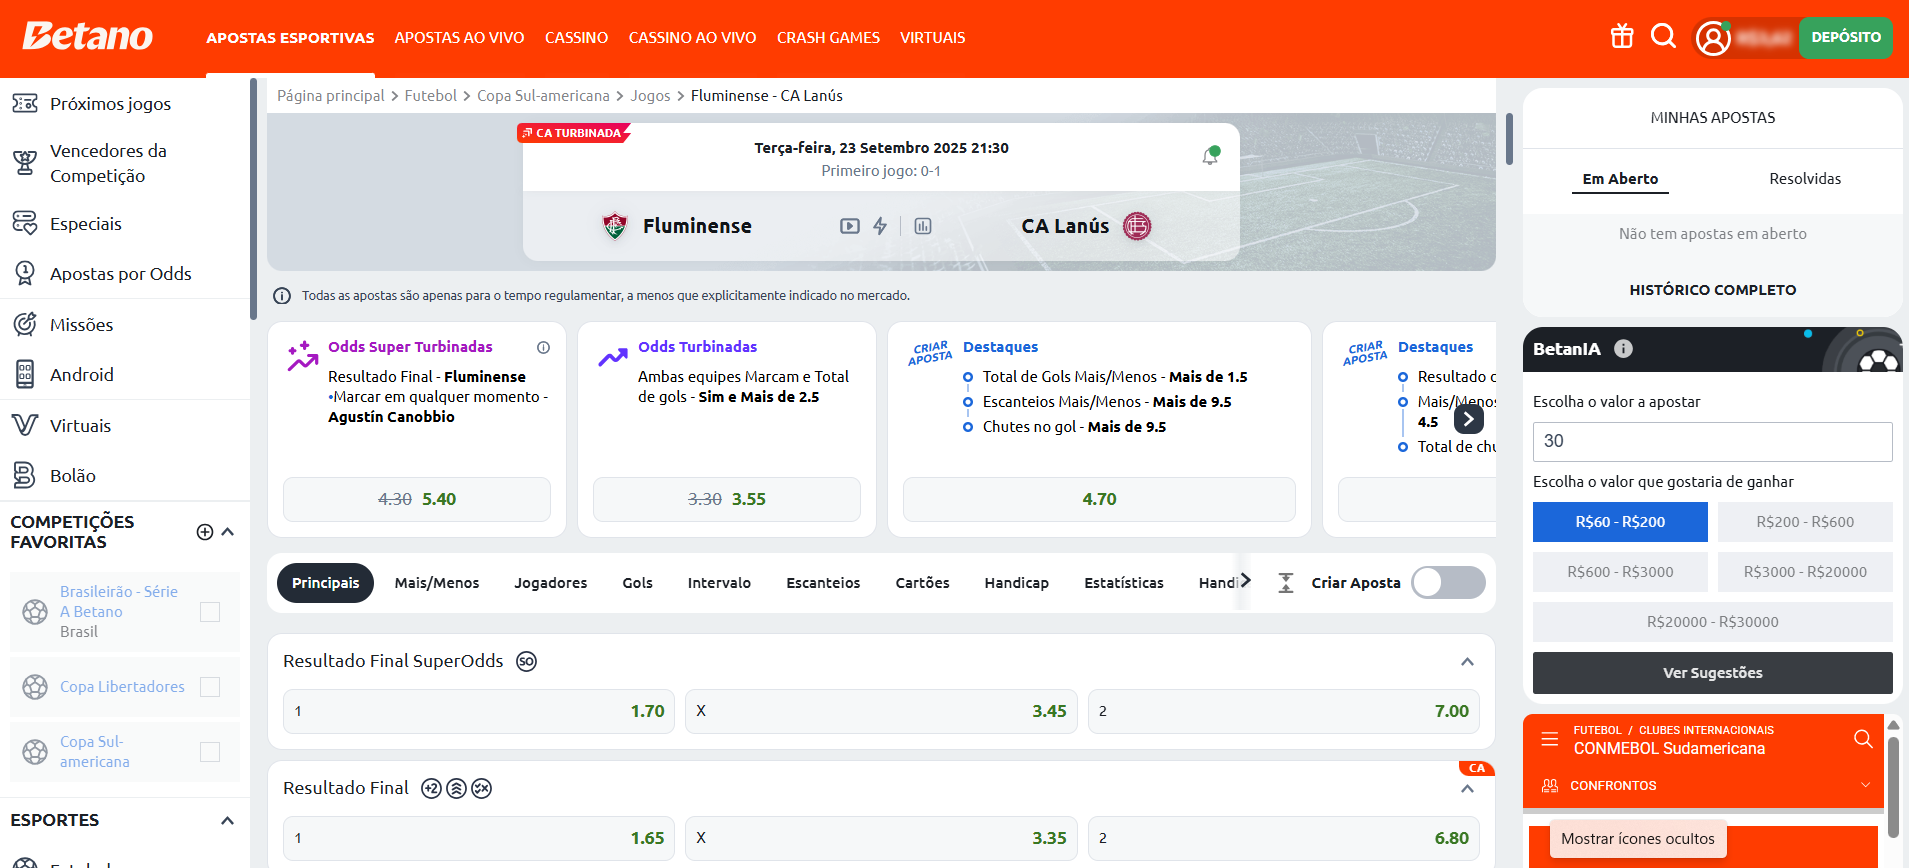Screen dimensions: 1909x868
Task: Search within the CONMEBOL Sudamericana widget
Action: (x=1862, y=739)
